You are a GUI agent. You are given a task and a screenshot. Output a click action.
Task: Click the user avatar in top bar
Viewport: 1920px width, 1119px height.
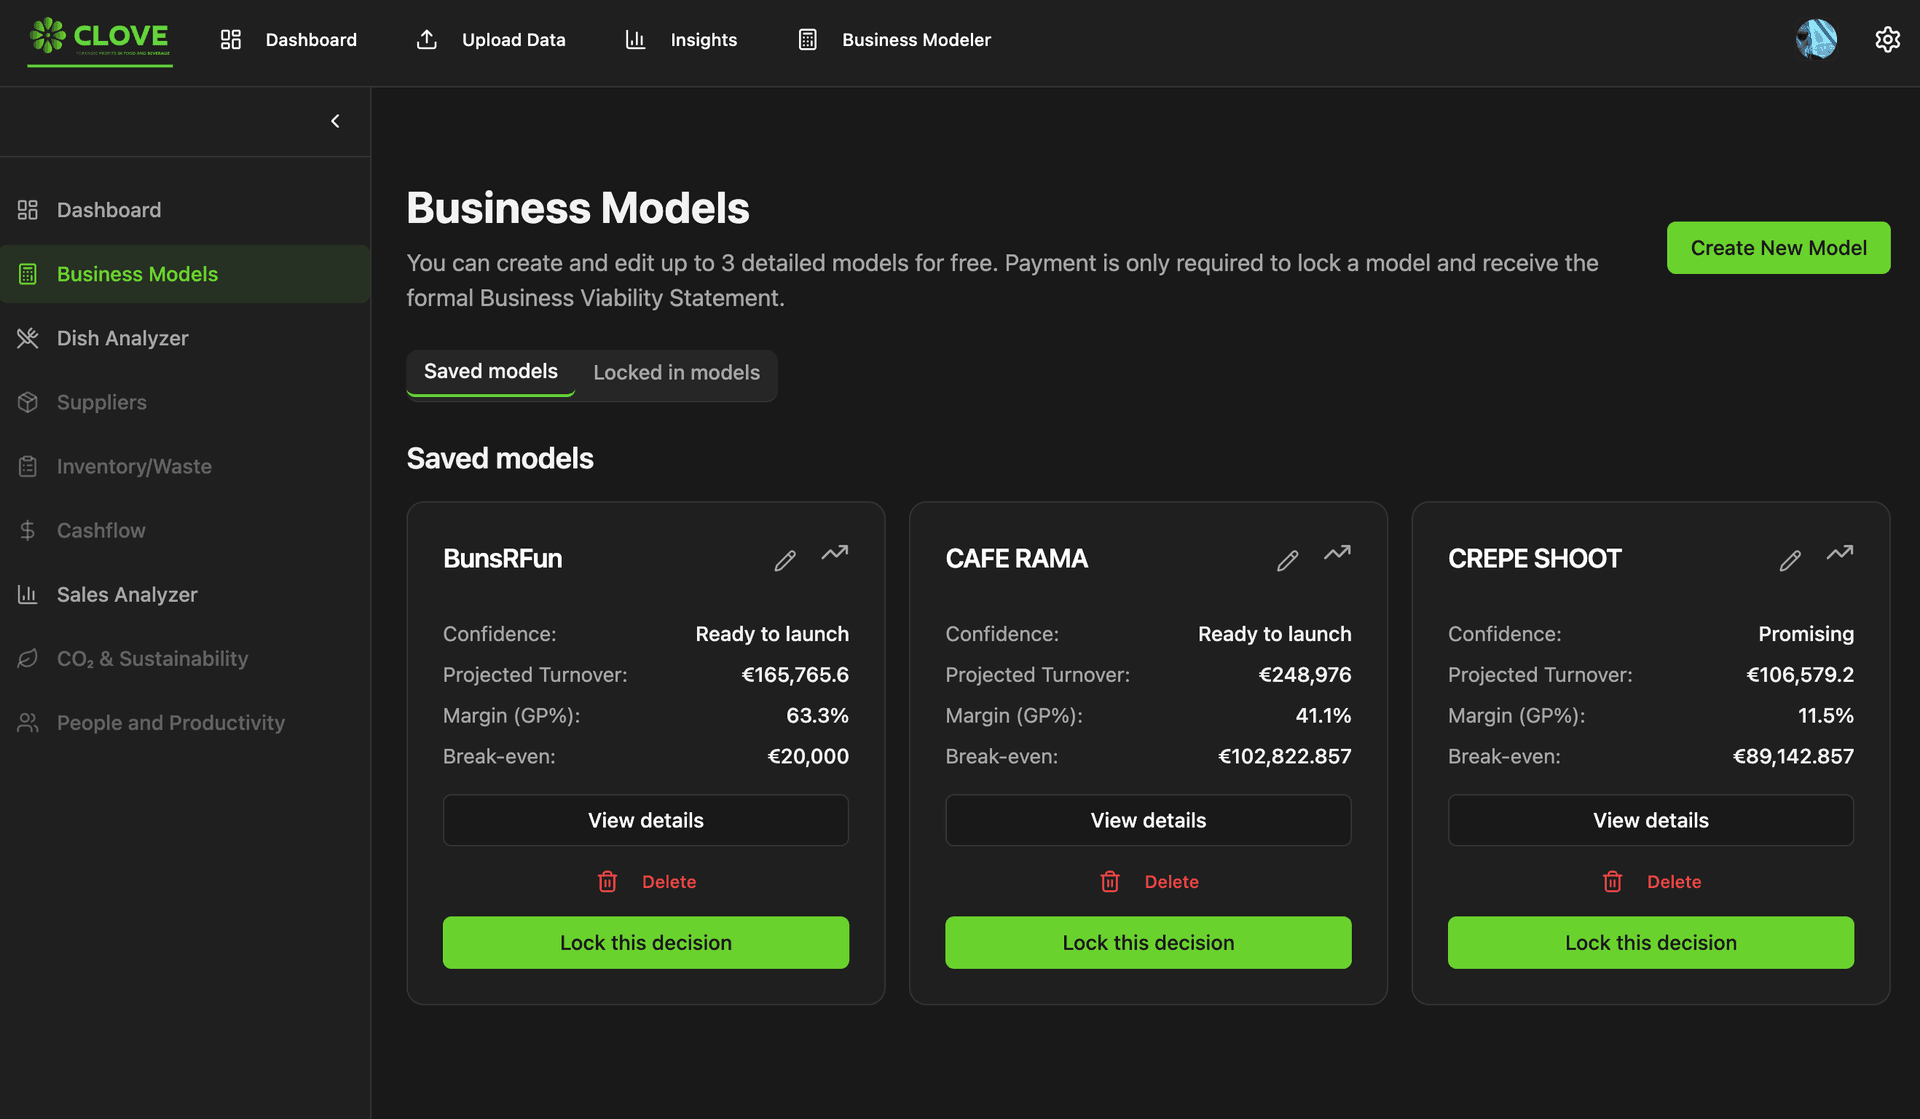click(x=1816, y=40)
